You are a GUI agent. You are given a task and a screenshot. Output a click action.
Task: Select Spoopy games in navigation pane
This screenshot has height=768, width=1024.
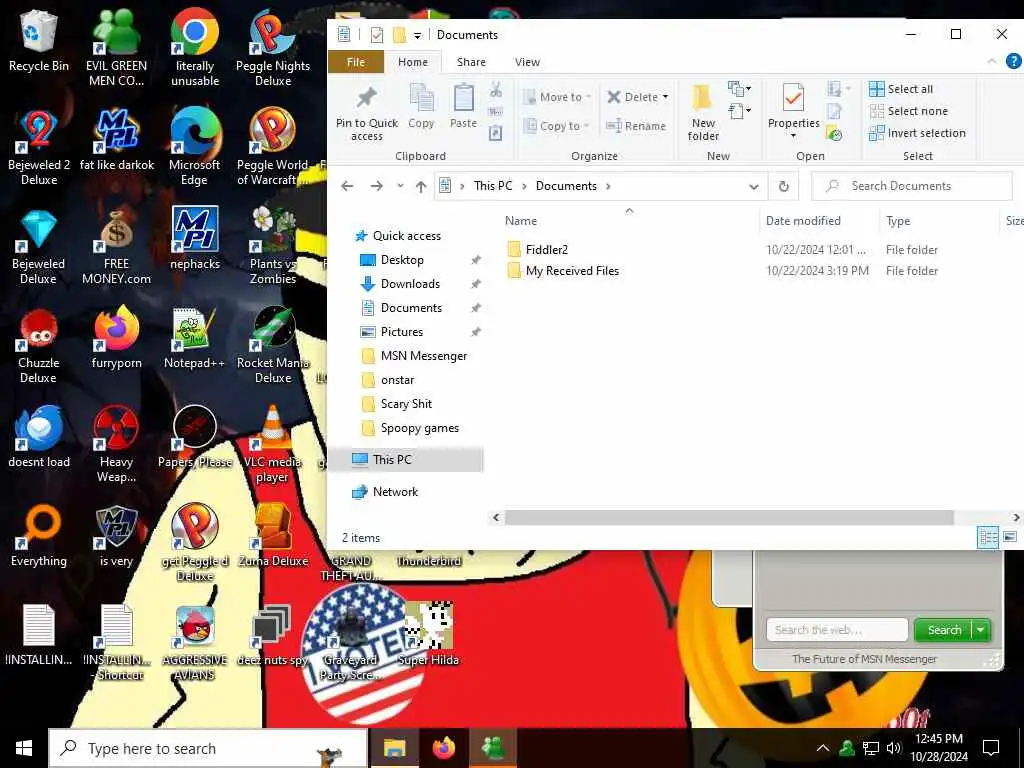tap(419, 428)
